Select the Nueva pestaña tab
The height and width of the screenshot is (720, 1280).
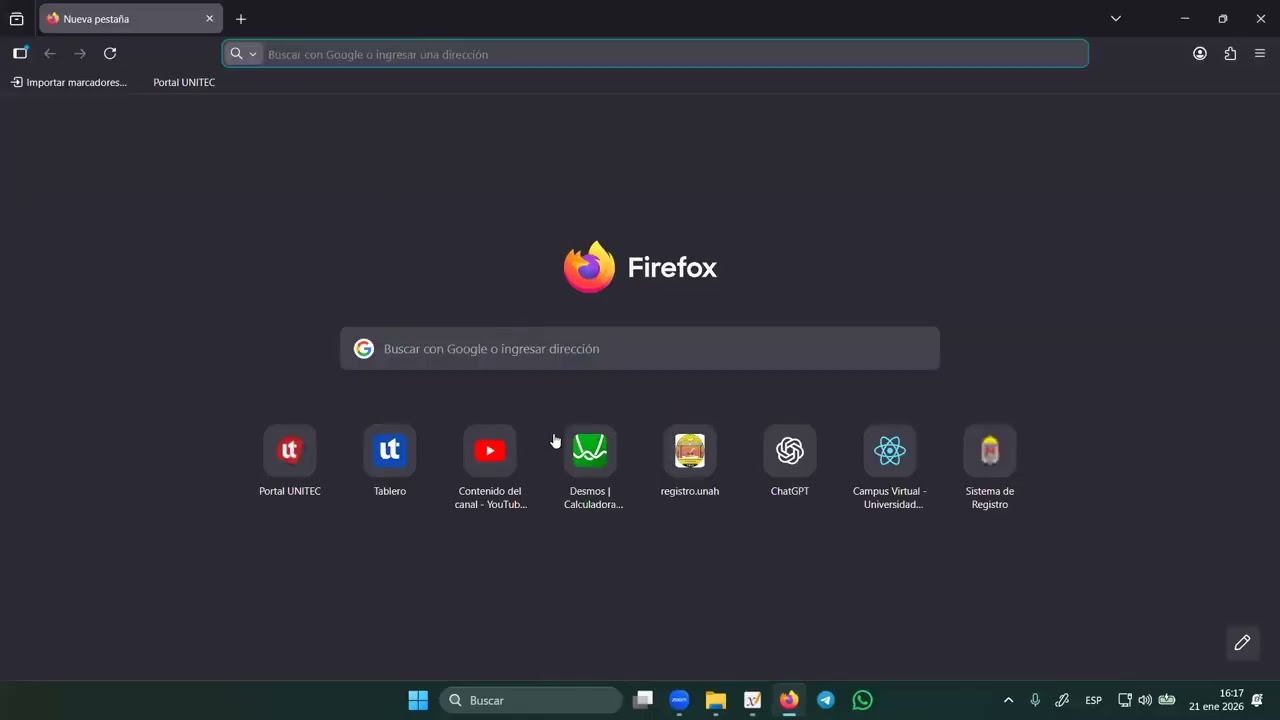tap(130, 19)
